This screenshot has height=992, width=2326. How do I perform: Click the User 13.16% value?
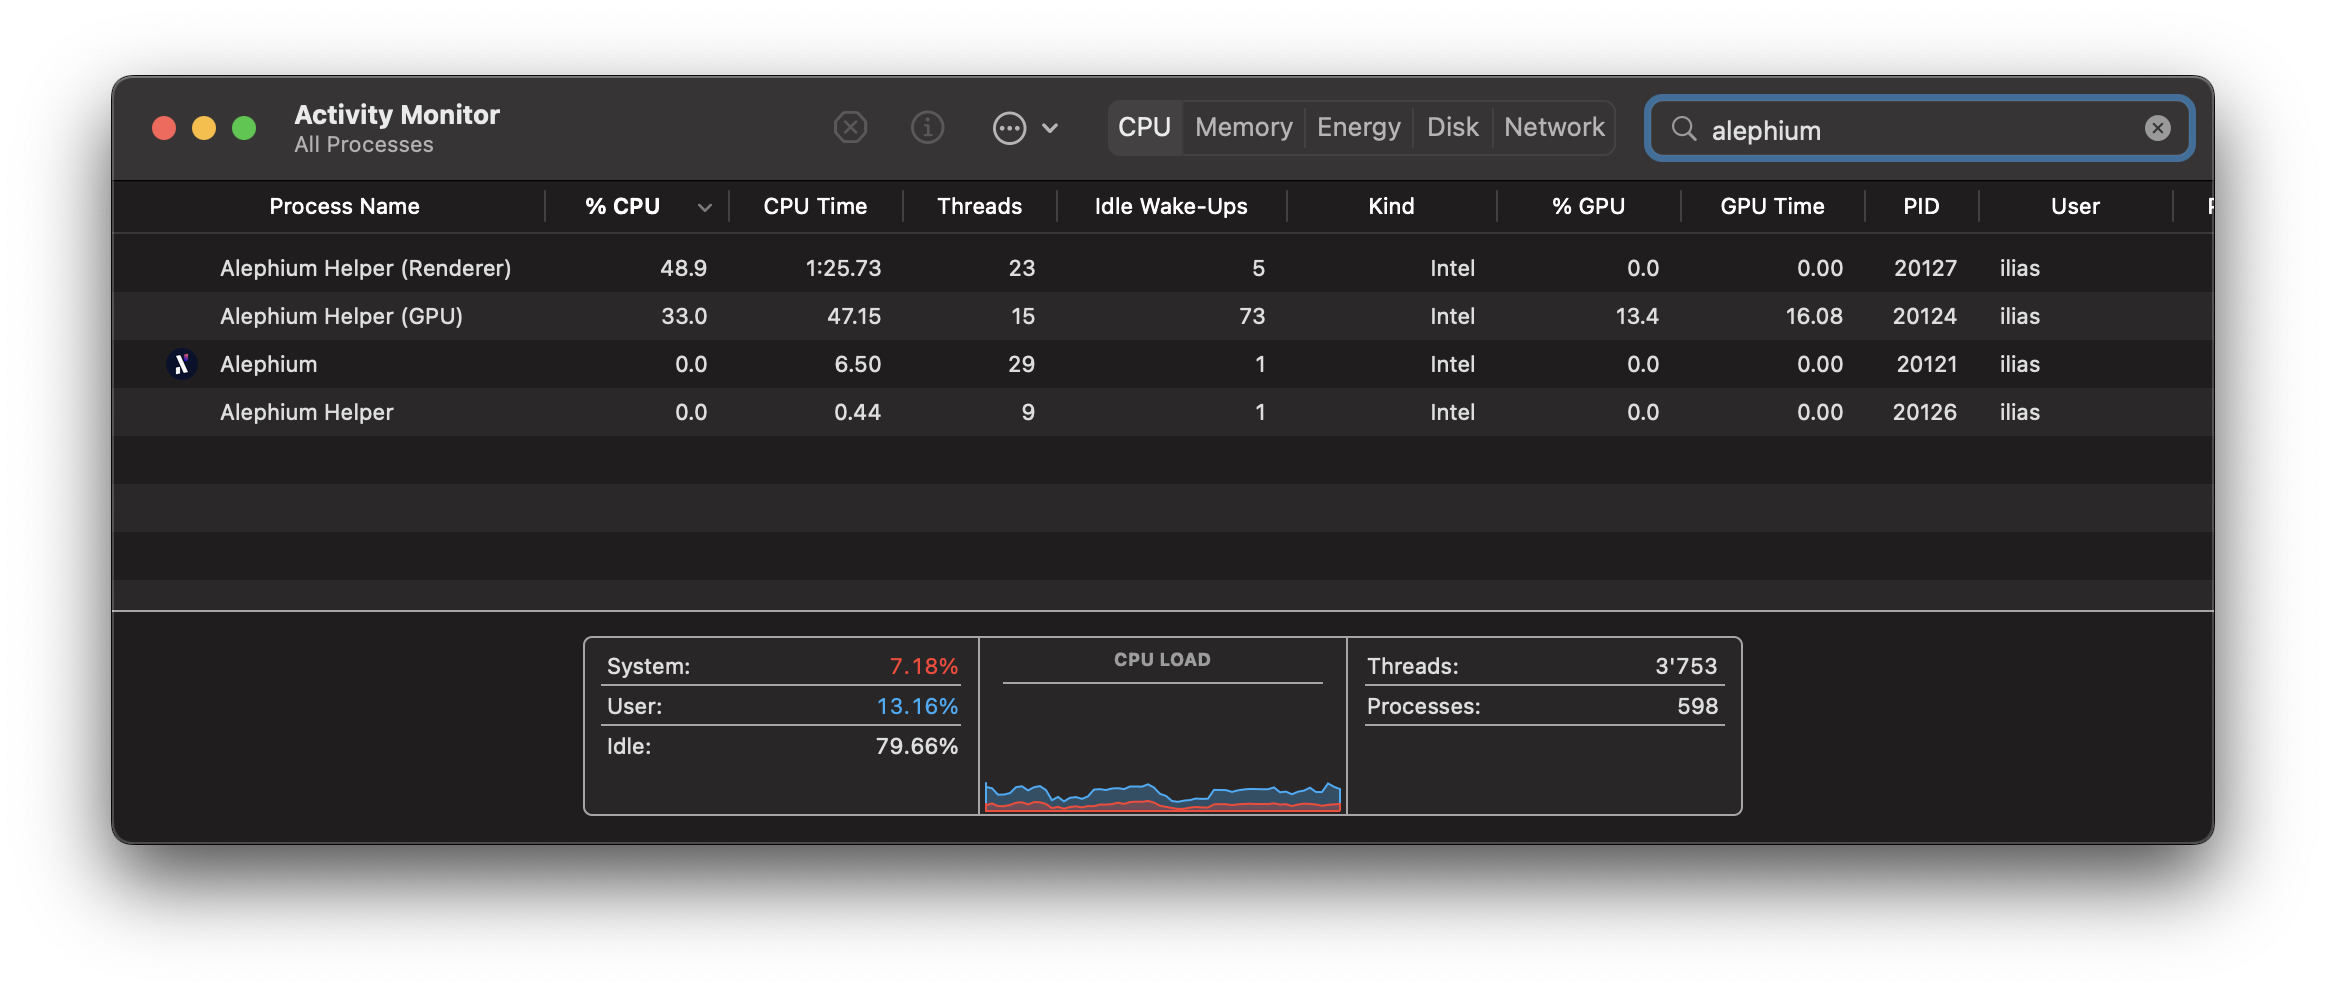point(917,706)
